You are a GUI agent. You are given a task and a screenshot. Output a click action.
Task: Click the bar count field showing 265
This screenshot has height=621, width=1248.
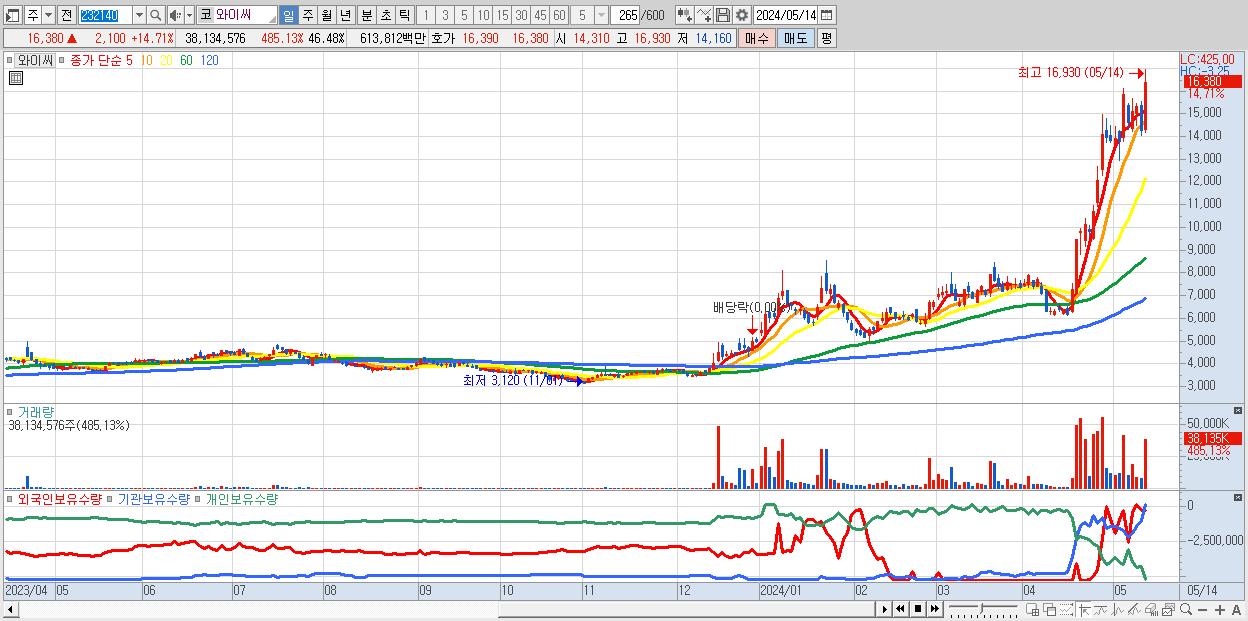click(x=625, y=15)
